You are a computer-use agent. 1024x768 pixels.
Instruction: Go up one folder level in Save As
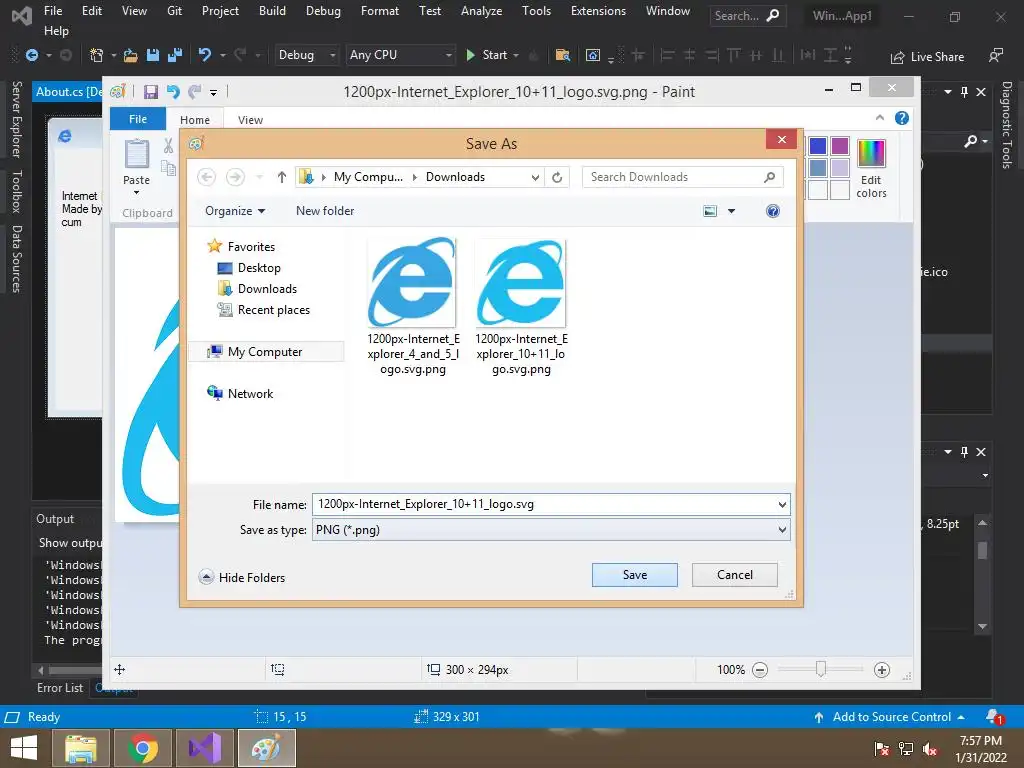point(281,177)
